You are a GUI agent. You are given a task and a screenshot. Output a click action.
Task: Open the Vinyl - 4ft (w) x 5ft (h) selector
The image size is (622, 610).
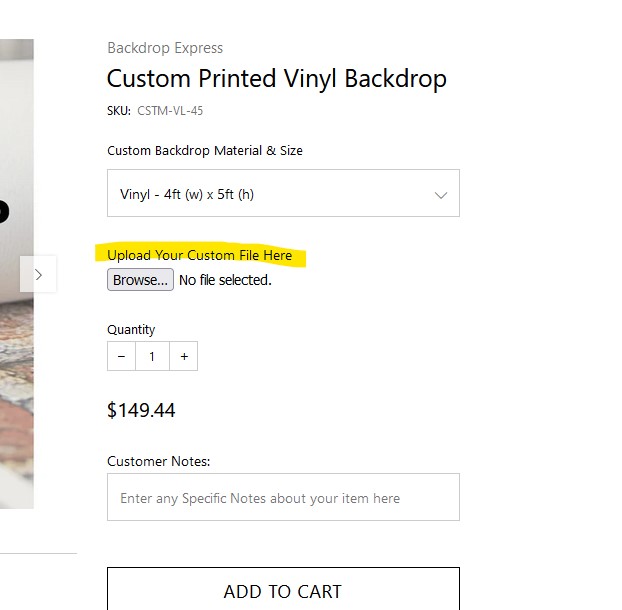point(283,193)
